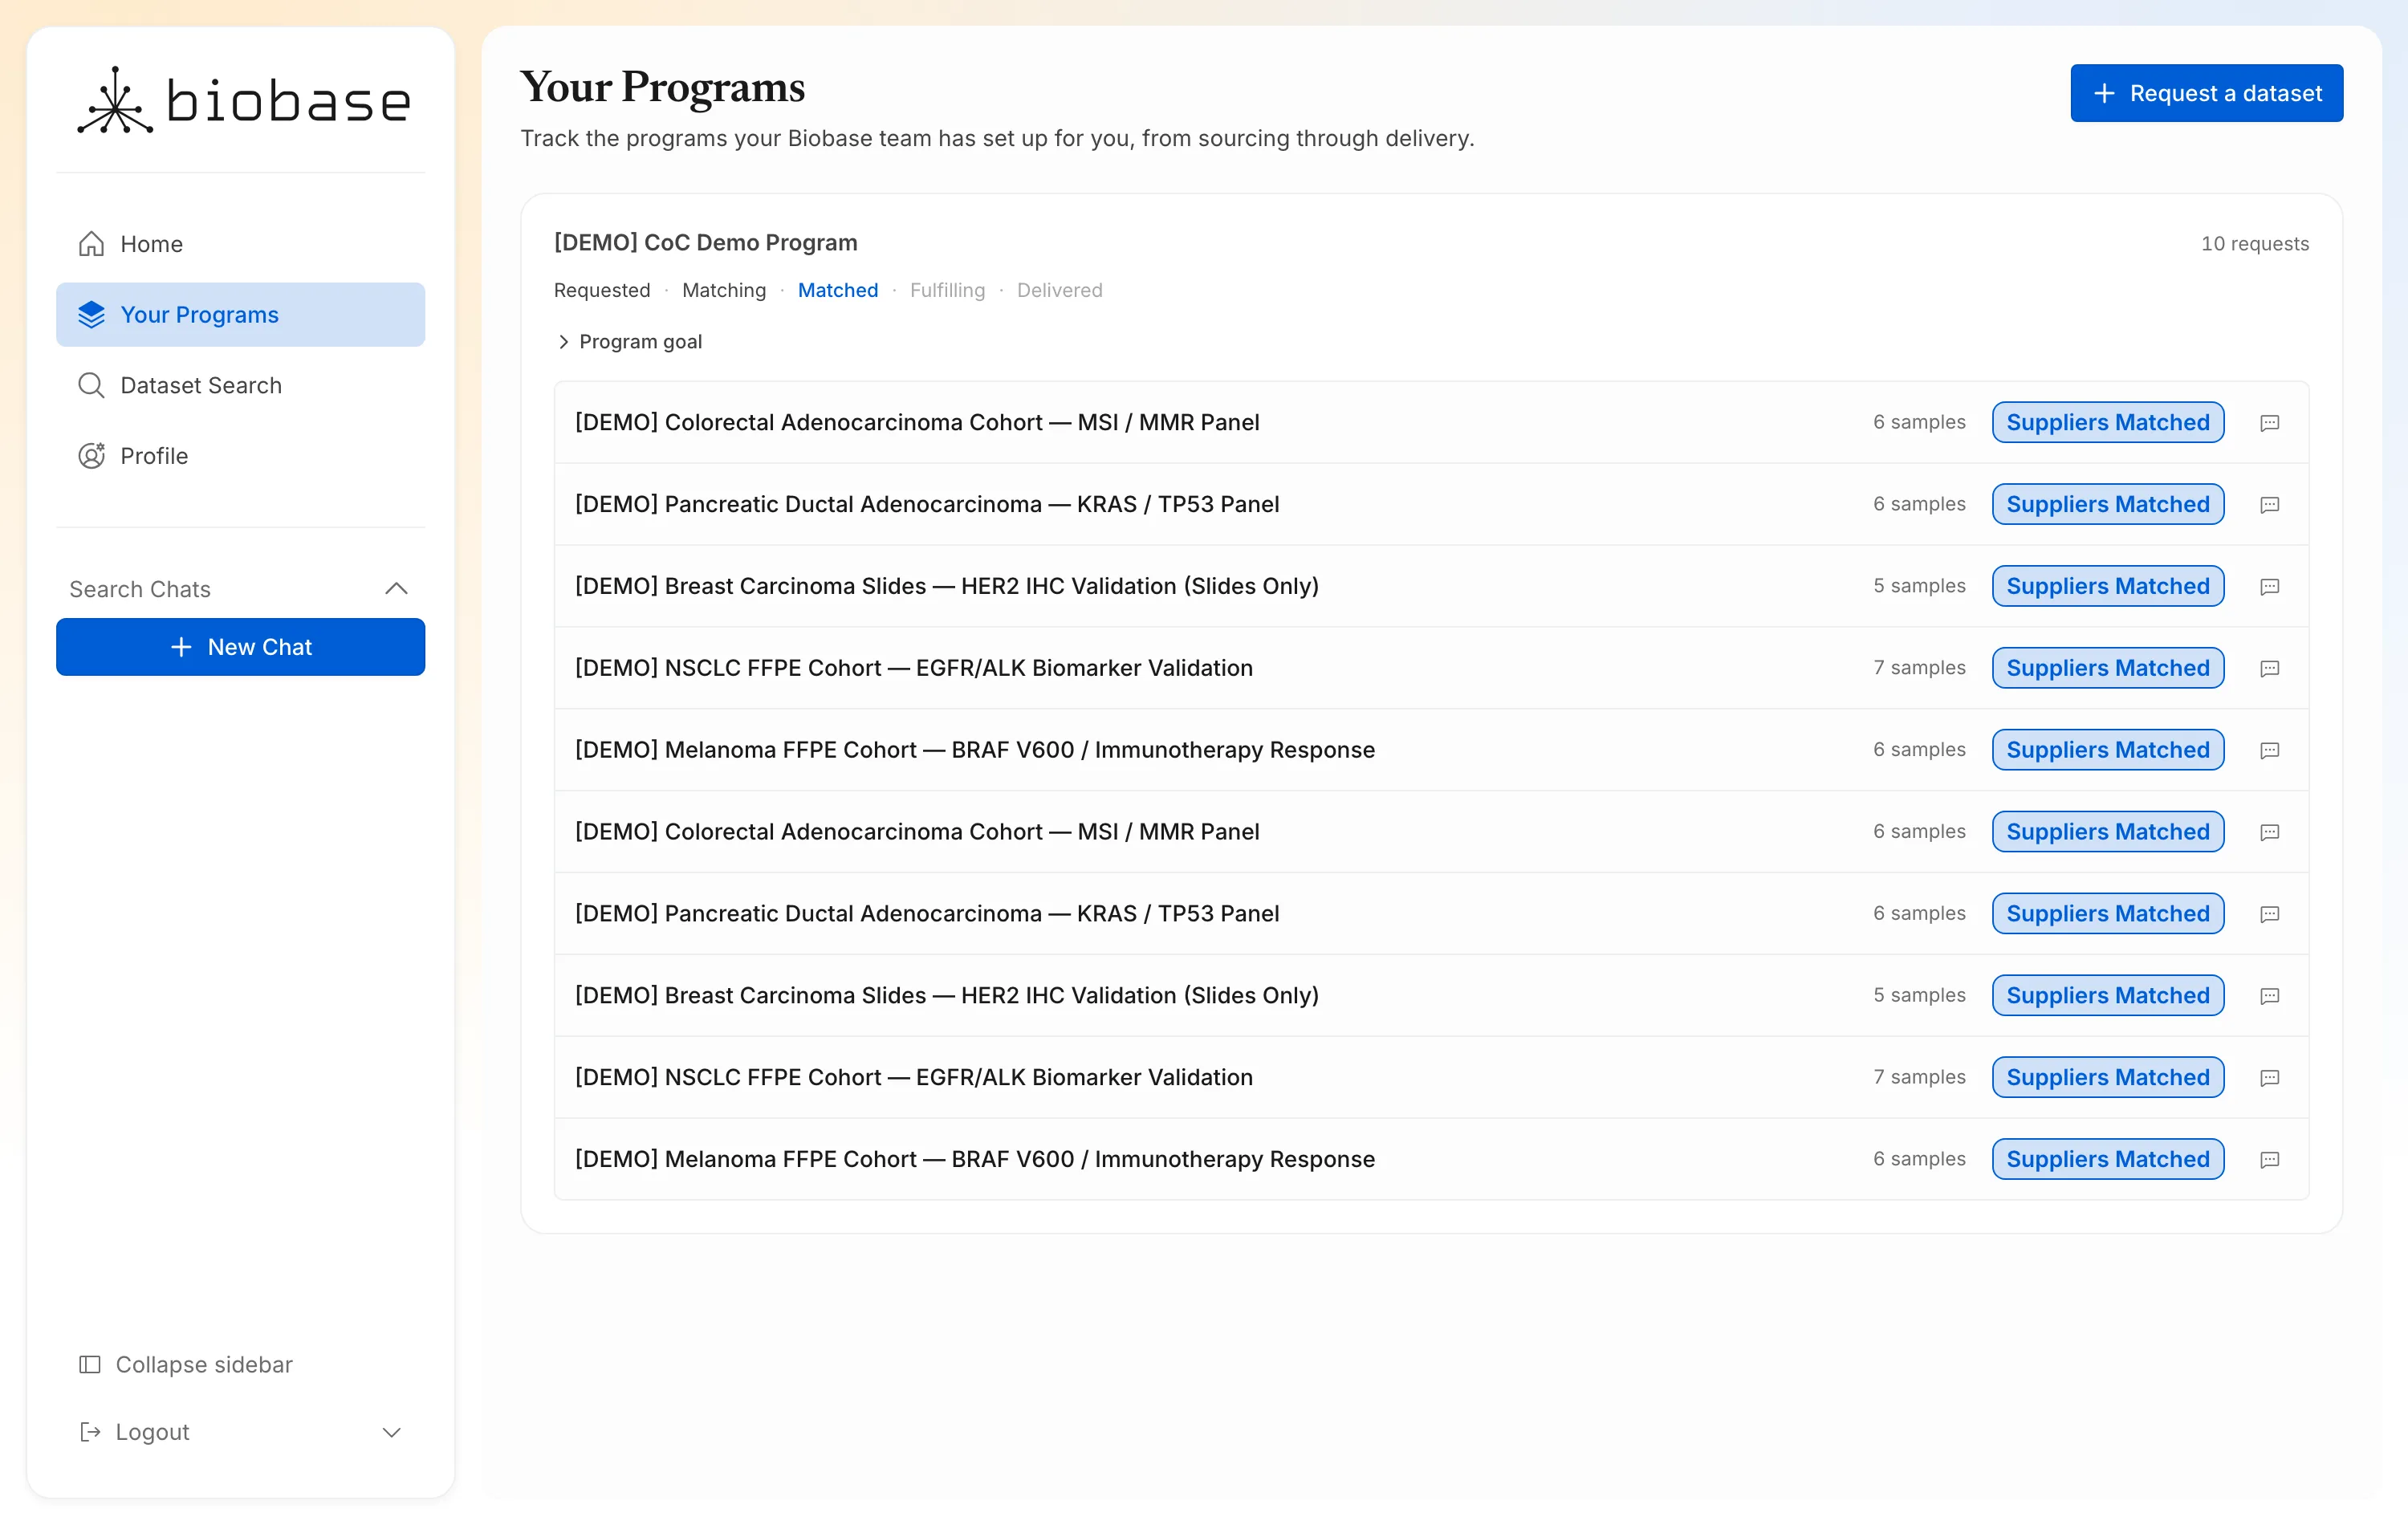Open first Colorectal Adenocarcinoma Cohort MSI/MMR request

coord(1431,422)
